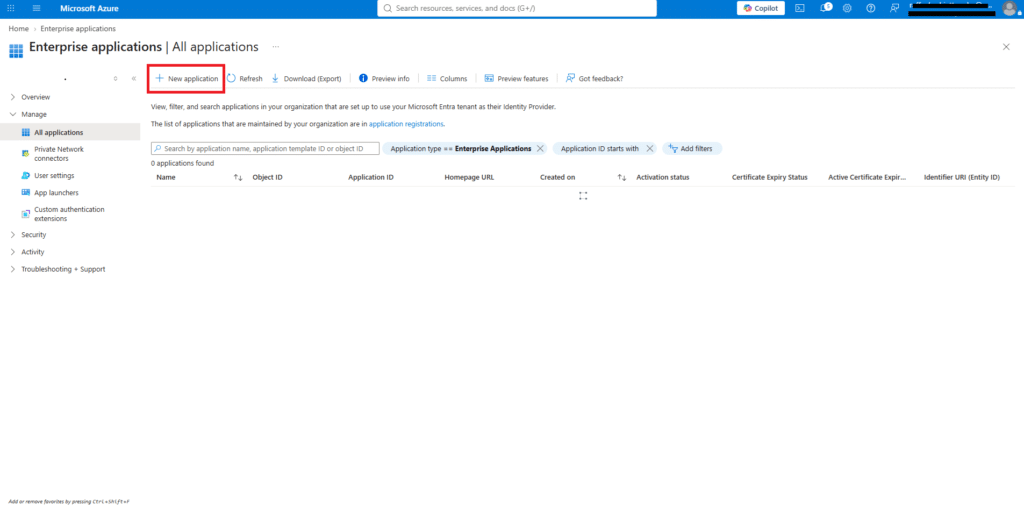Open the Azure apps waffle launcher
Viewport: 1024px width, 506px height.
pyautogui.click(x=11, y=8)
